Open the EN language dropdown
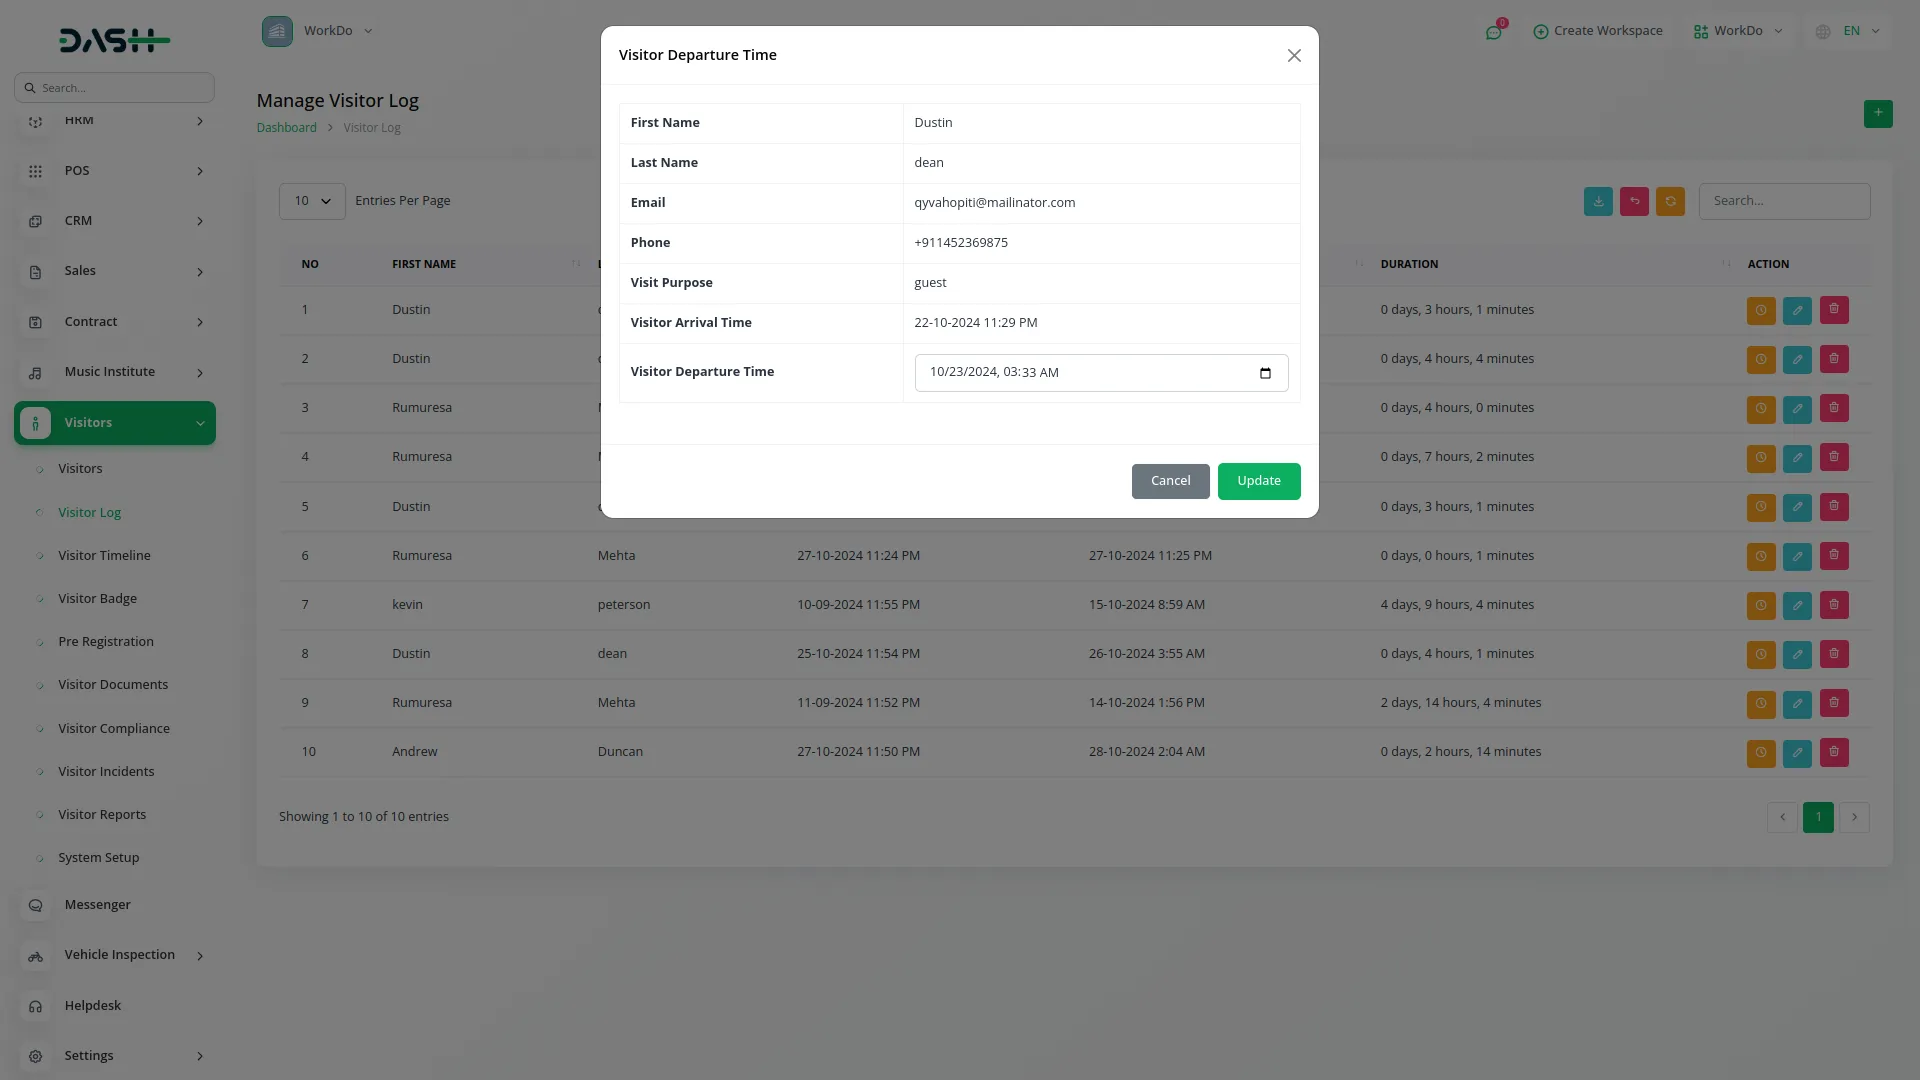 (1850, 31)
